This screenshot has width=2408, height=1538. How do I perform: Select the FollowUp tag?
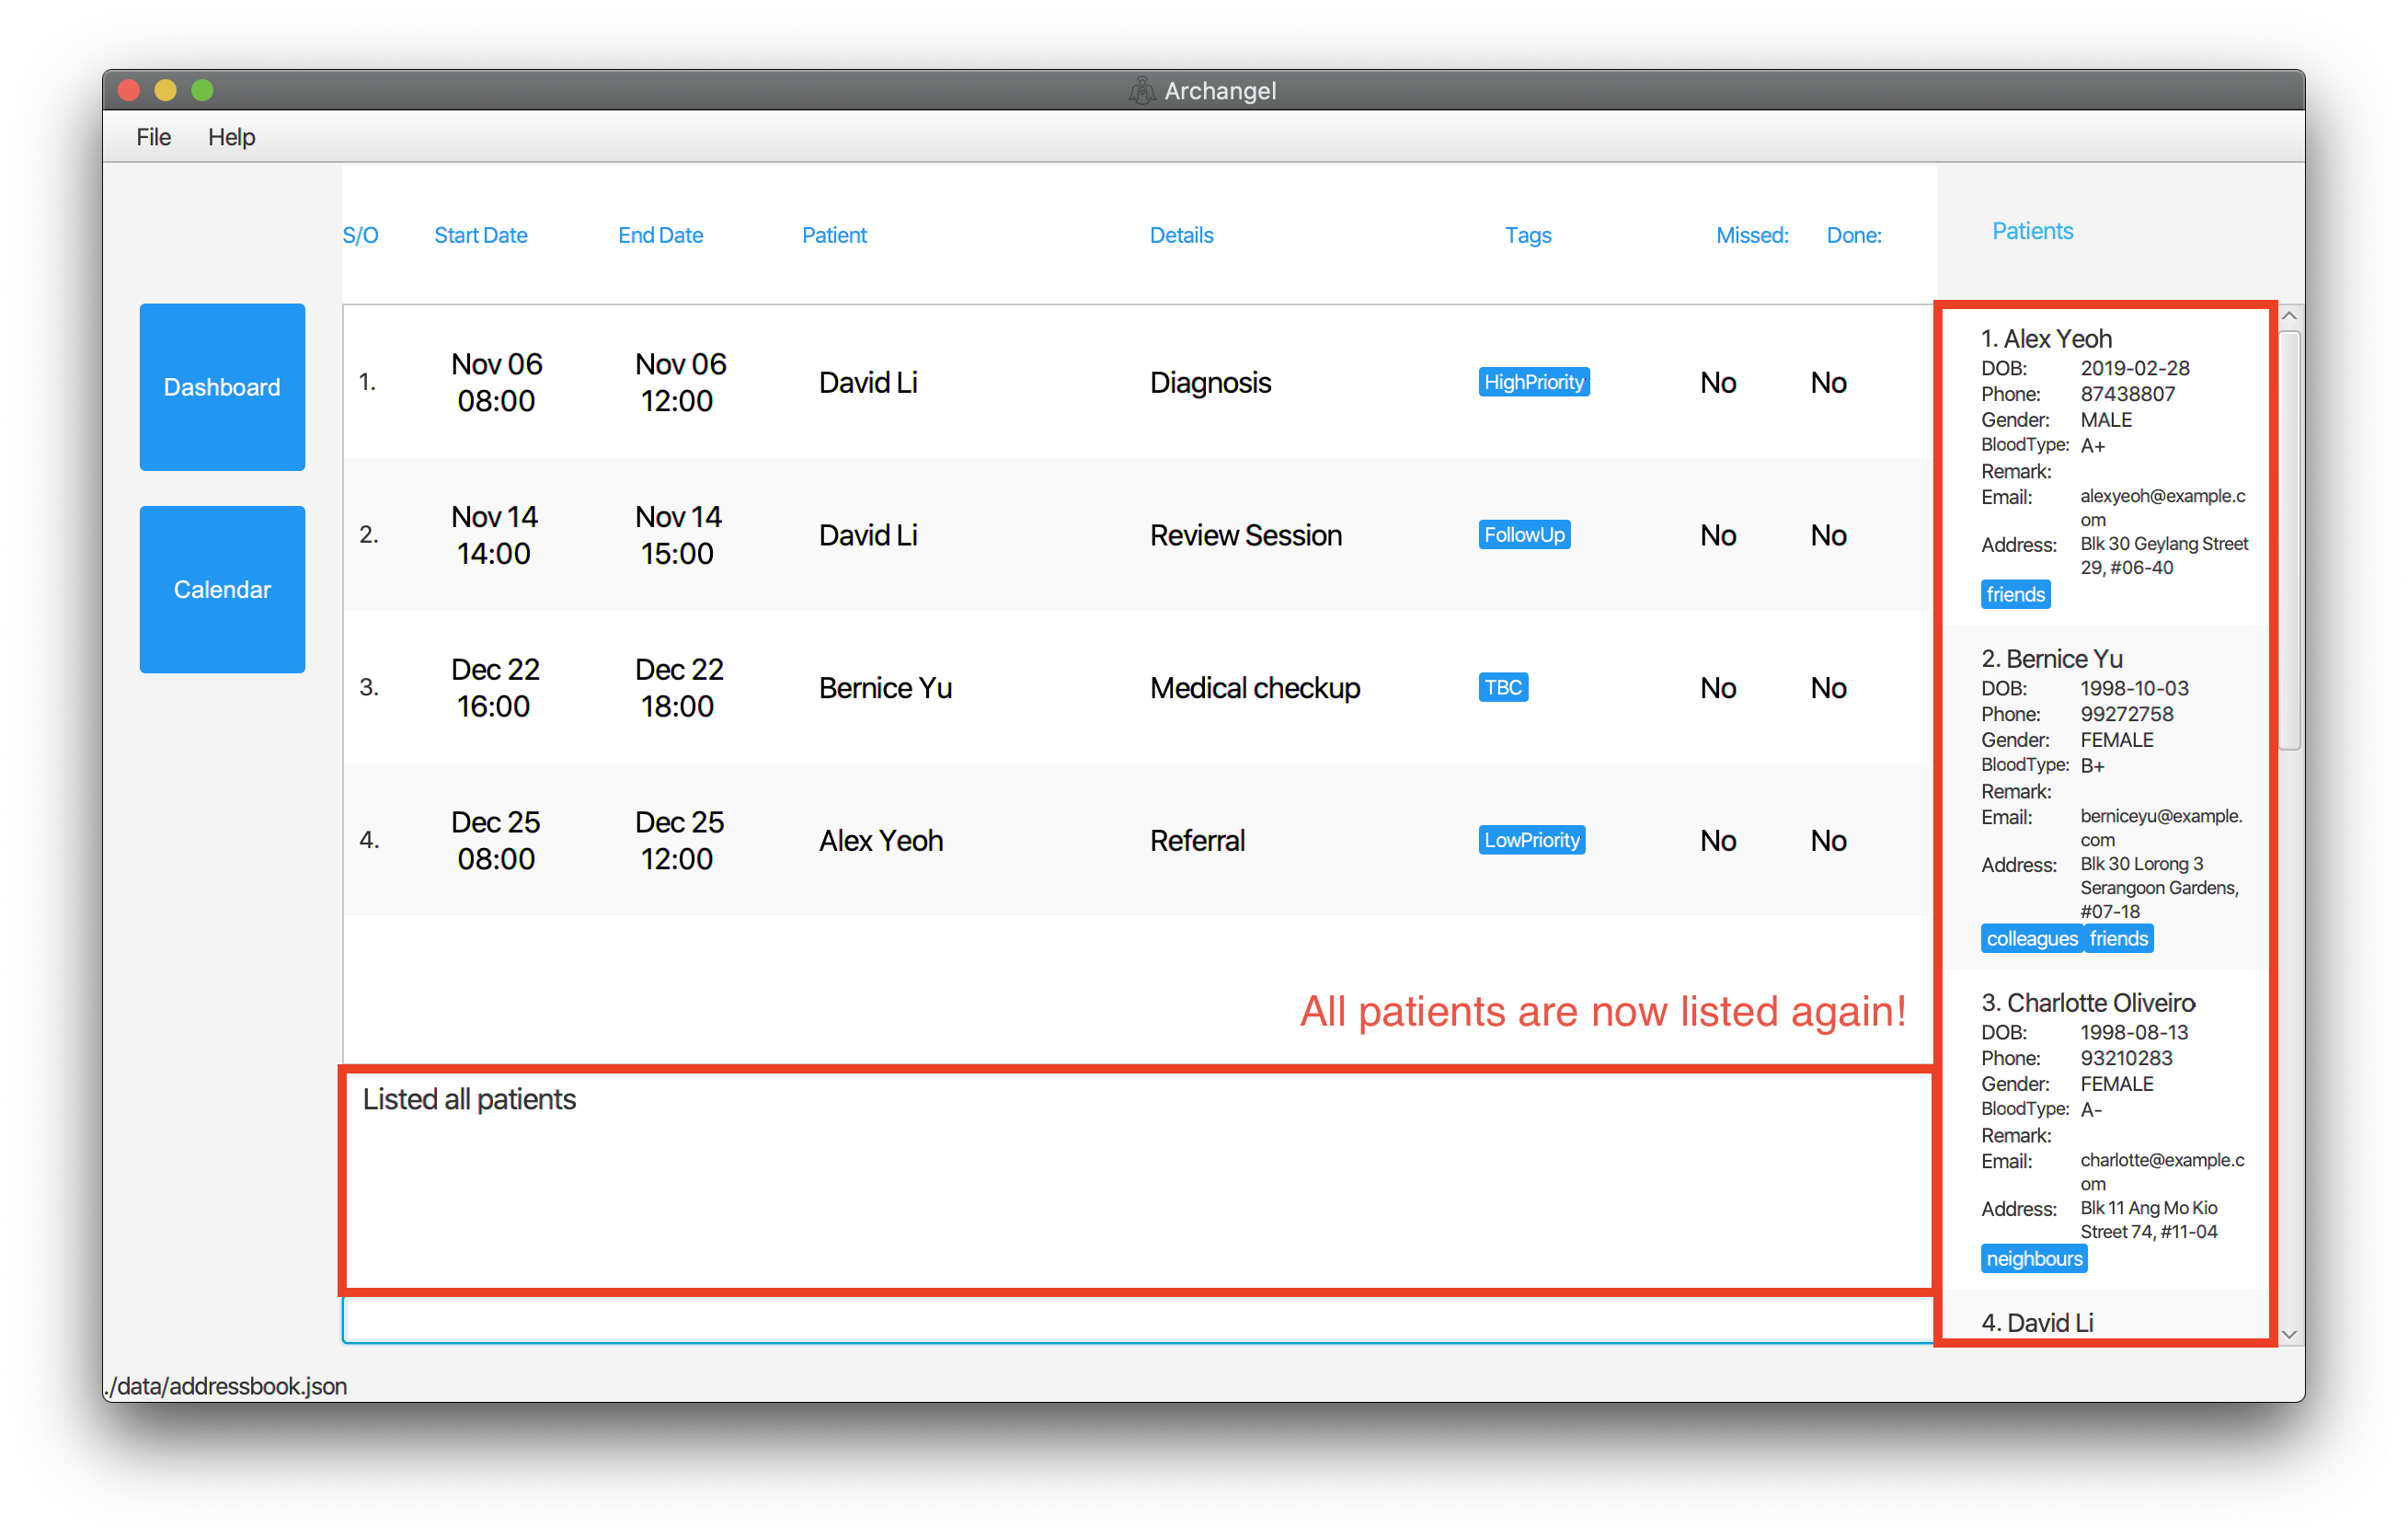(1524, 535)
